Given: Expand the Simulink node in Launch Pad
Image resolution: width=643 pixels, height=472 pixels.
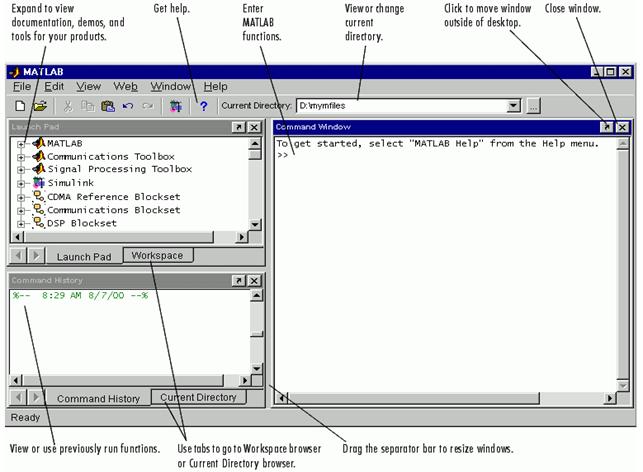Looking at the screenshot, I should [20, 184].
